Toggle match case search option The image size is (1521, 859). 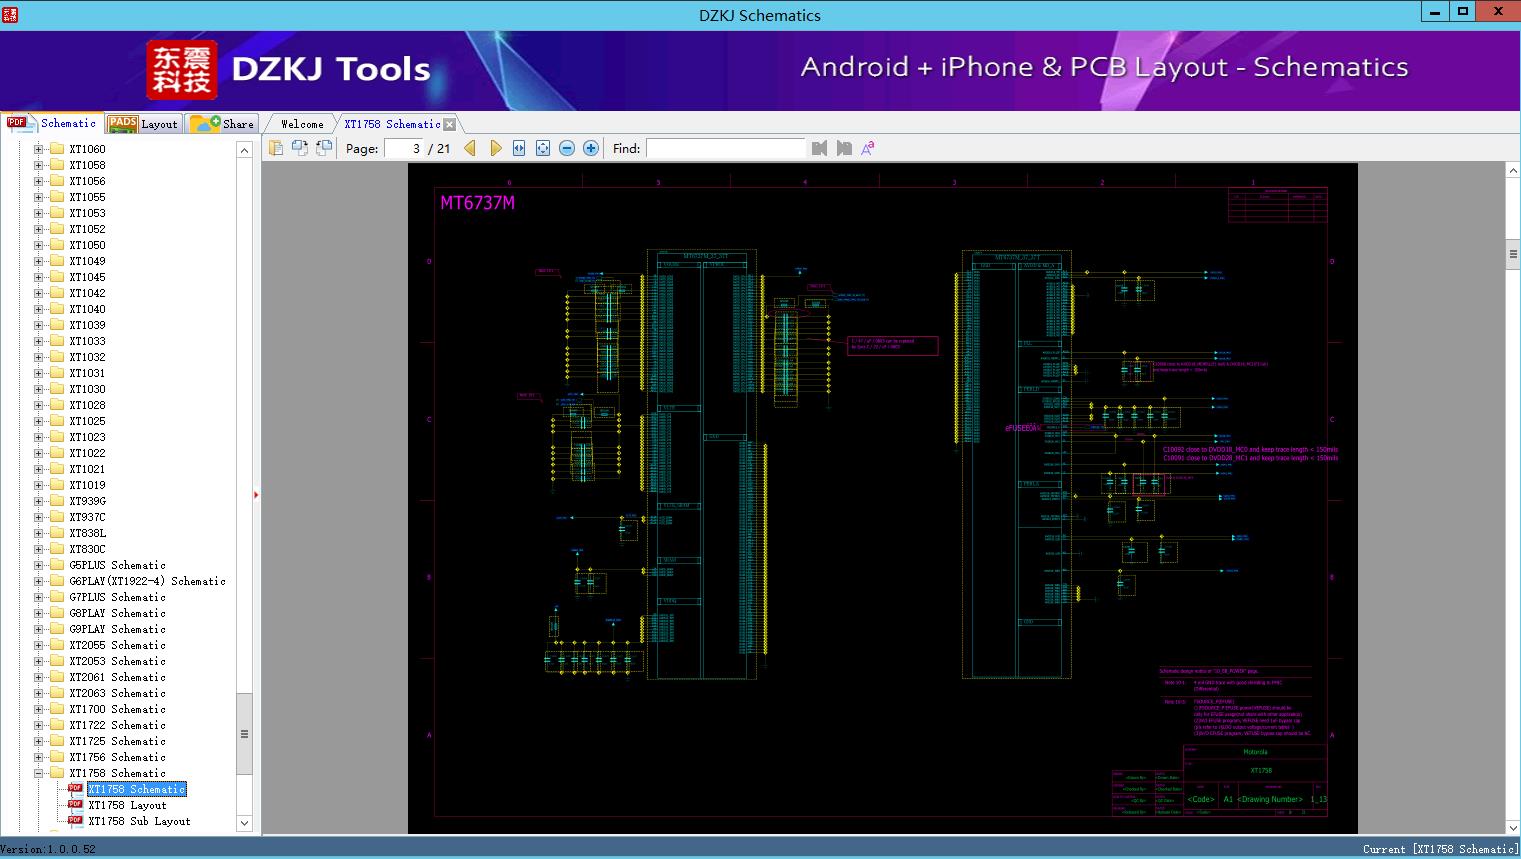click(868, 148)
